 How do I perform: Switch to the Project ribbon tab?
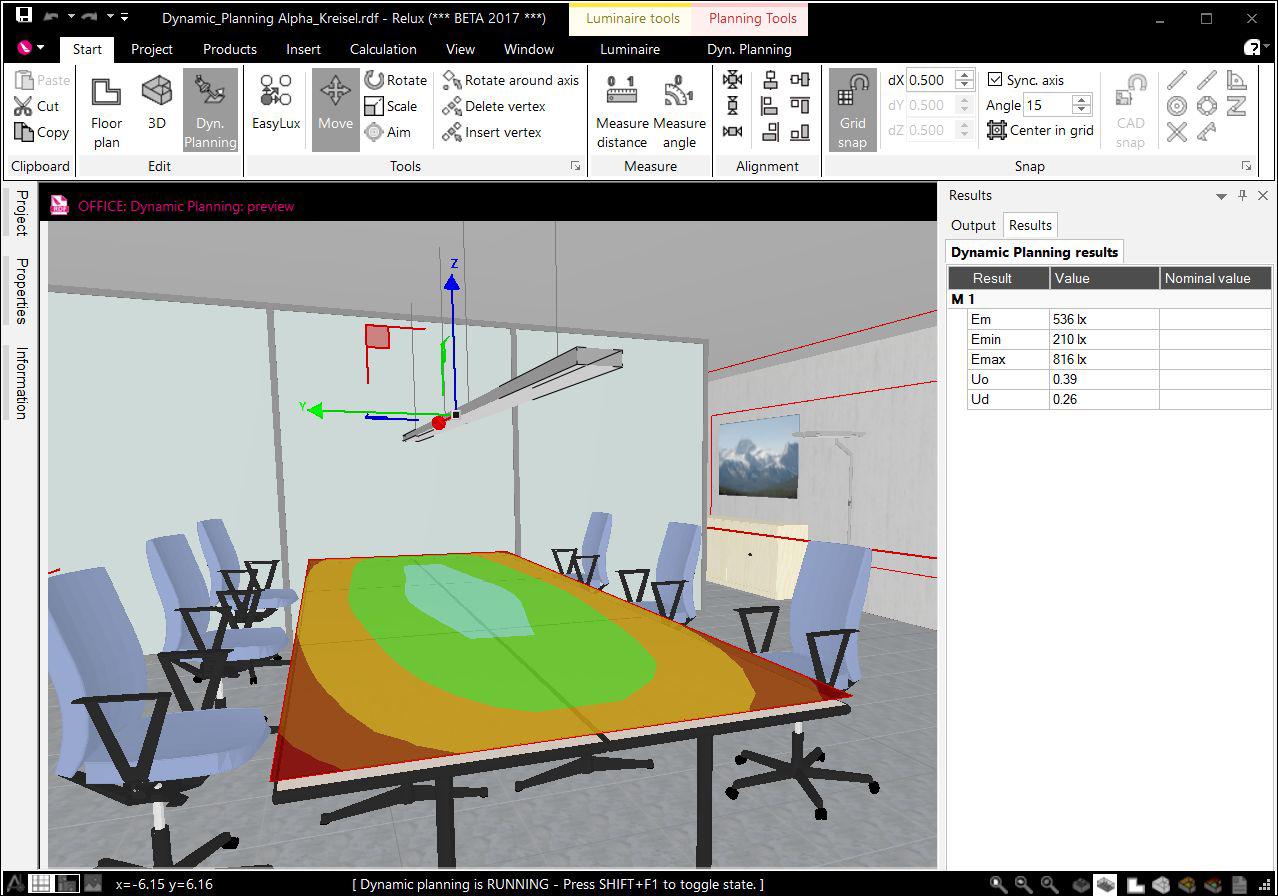[152, 49]
